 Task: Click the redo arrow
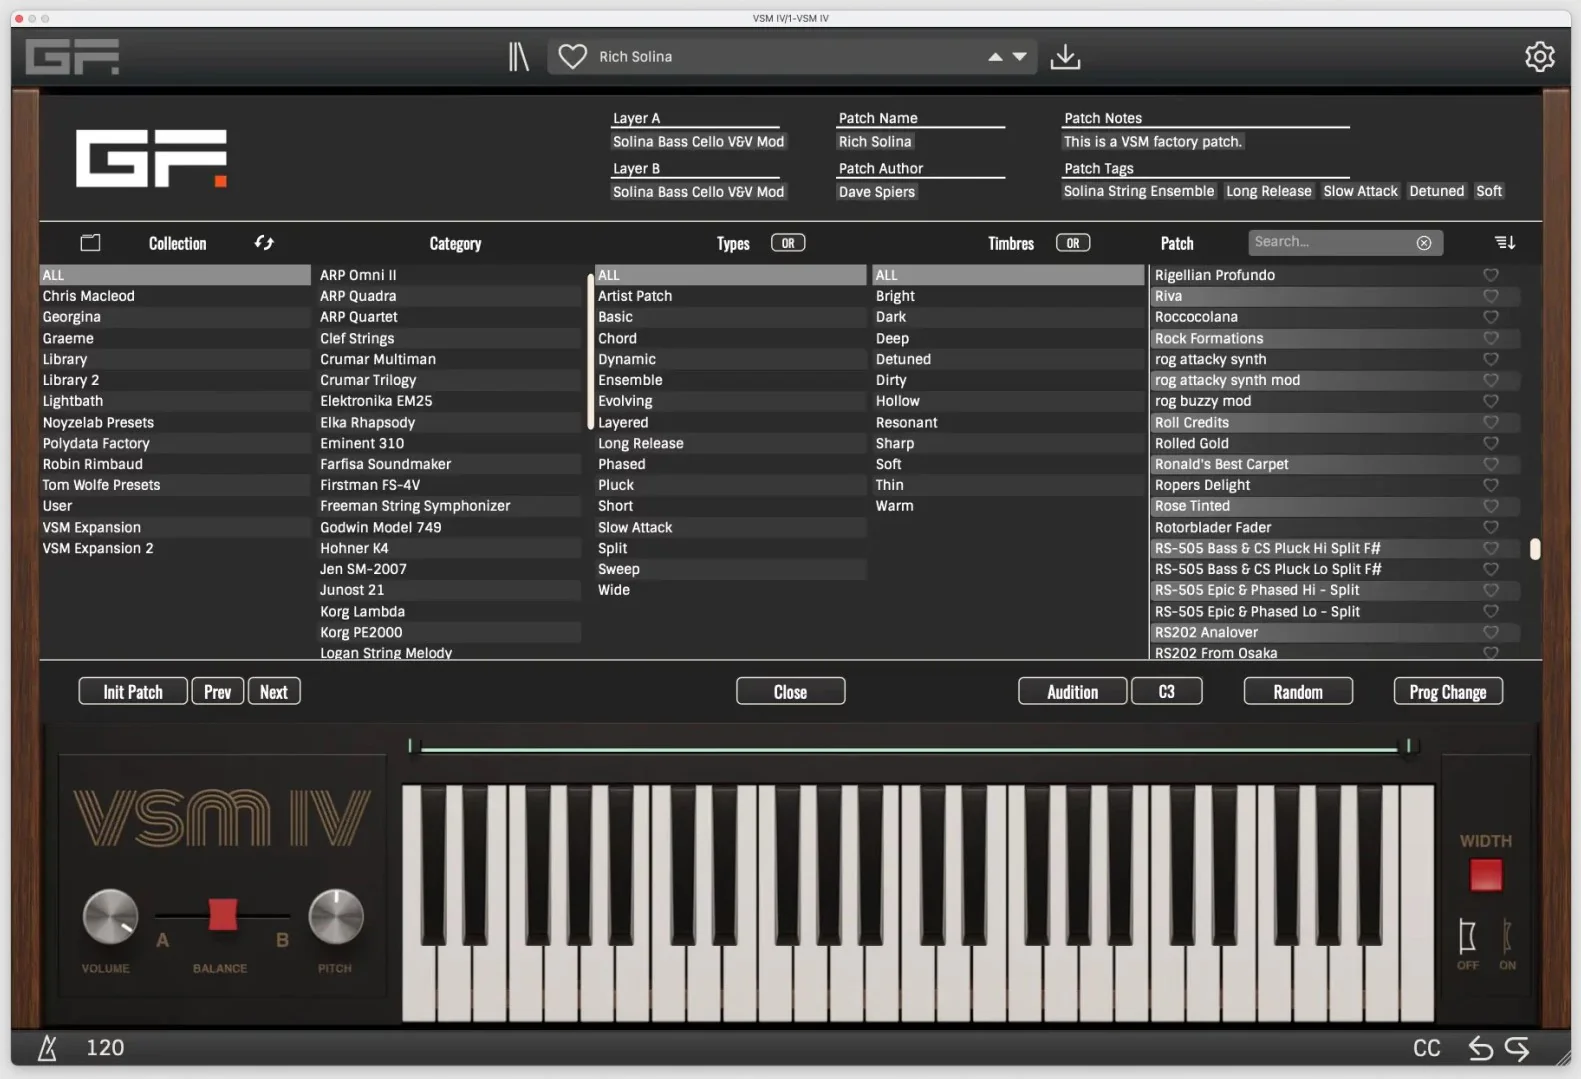pos(1517,1048)
